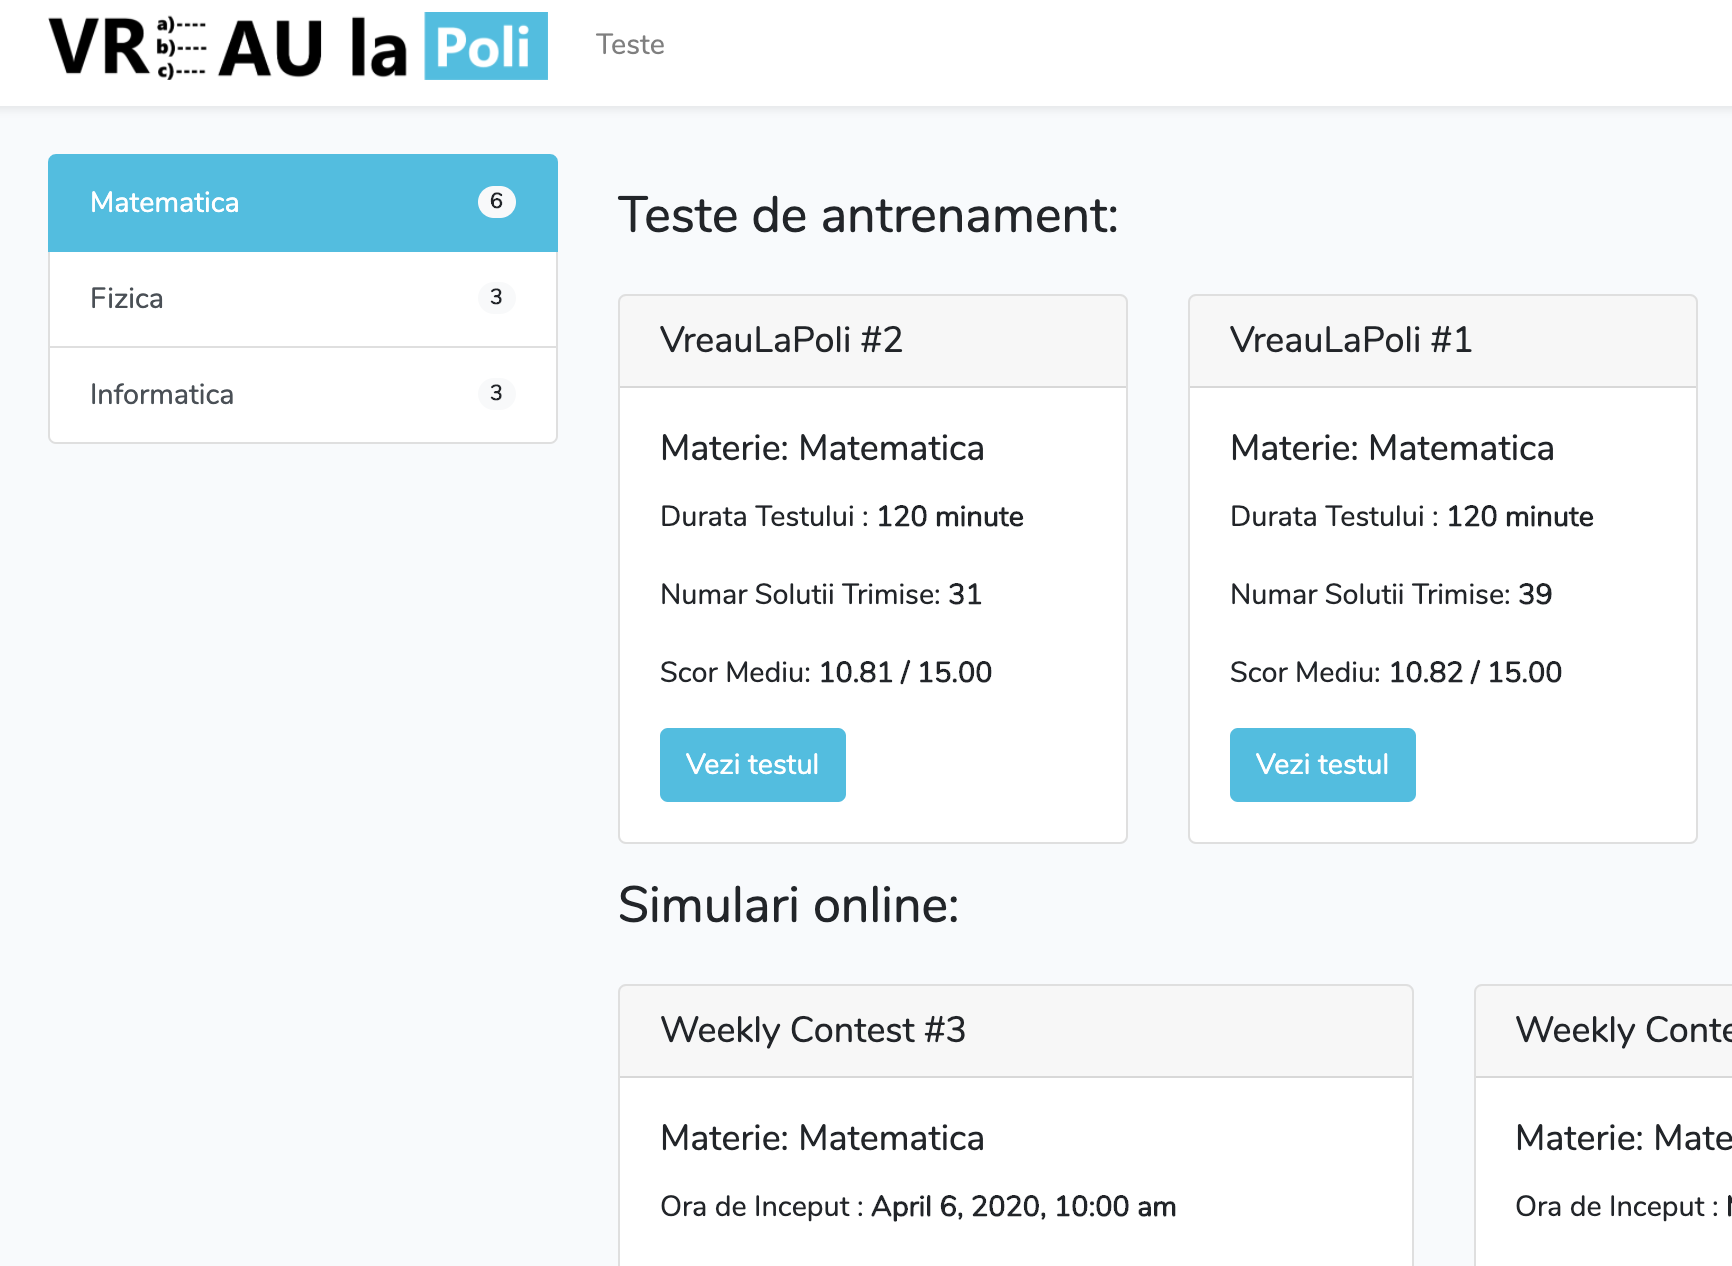Click the Teste de antrenament heading

click(869, 215)
